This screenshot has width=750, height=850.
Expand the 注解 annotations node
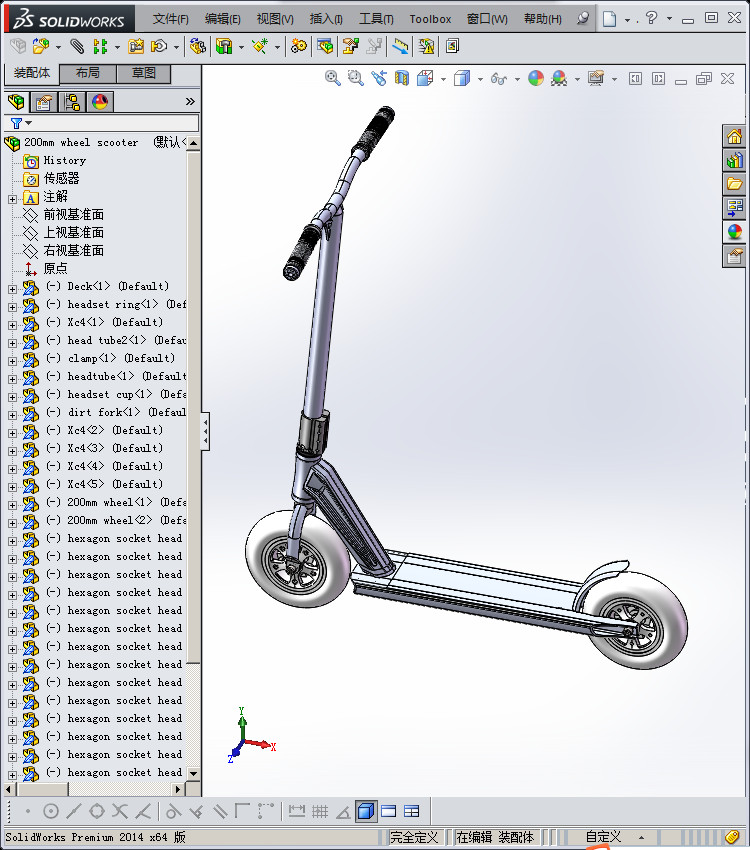tap(12, 199)
